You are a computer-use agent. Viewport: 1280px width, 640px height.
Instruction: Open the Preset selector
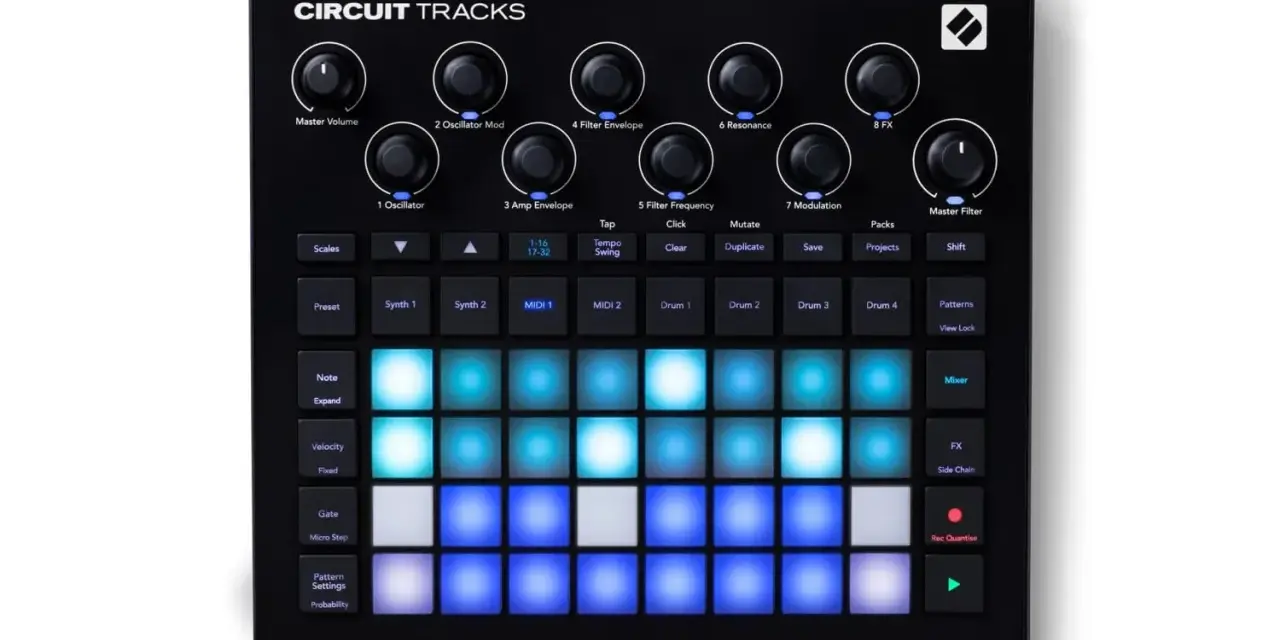pyautogui.click(x=326, y=306)
